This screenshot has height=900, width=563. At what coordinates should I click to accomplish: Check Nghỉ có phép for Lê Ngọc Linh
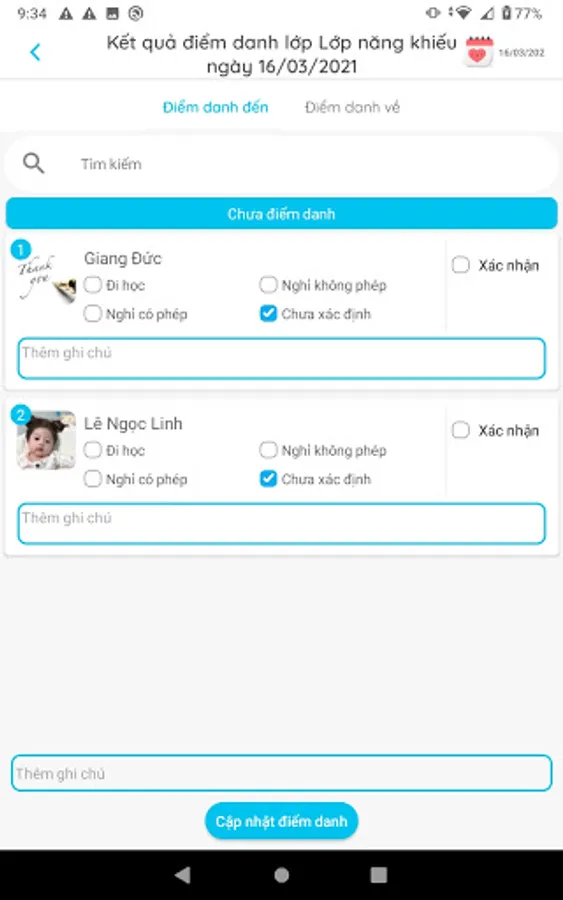pyautogui.click(x=92, y=479)
